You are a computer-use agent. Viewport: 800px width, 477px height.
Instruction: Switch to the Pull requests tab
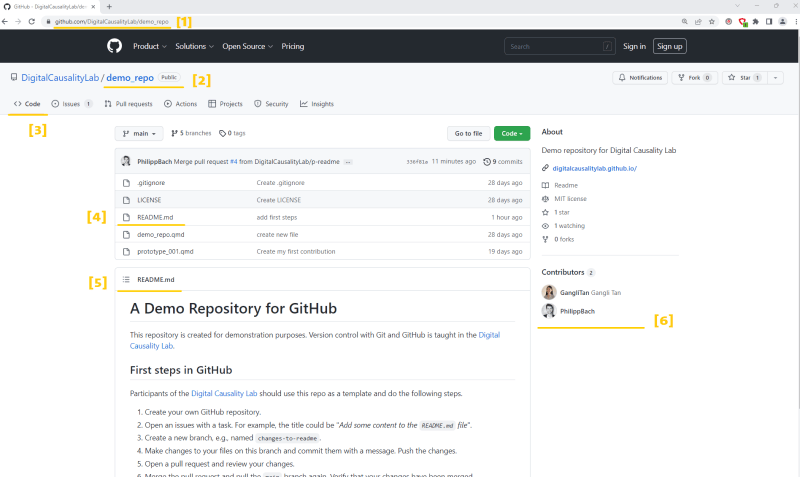128,104
